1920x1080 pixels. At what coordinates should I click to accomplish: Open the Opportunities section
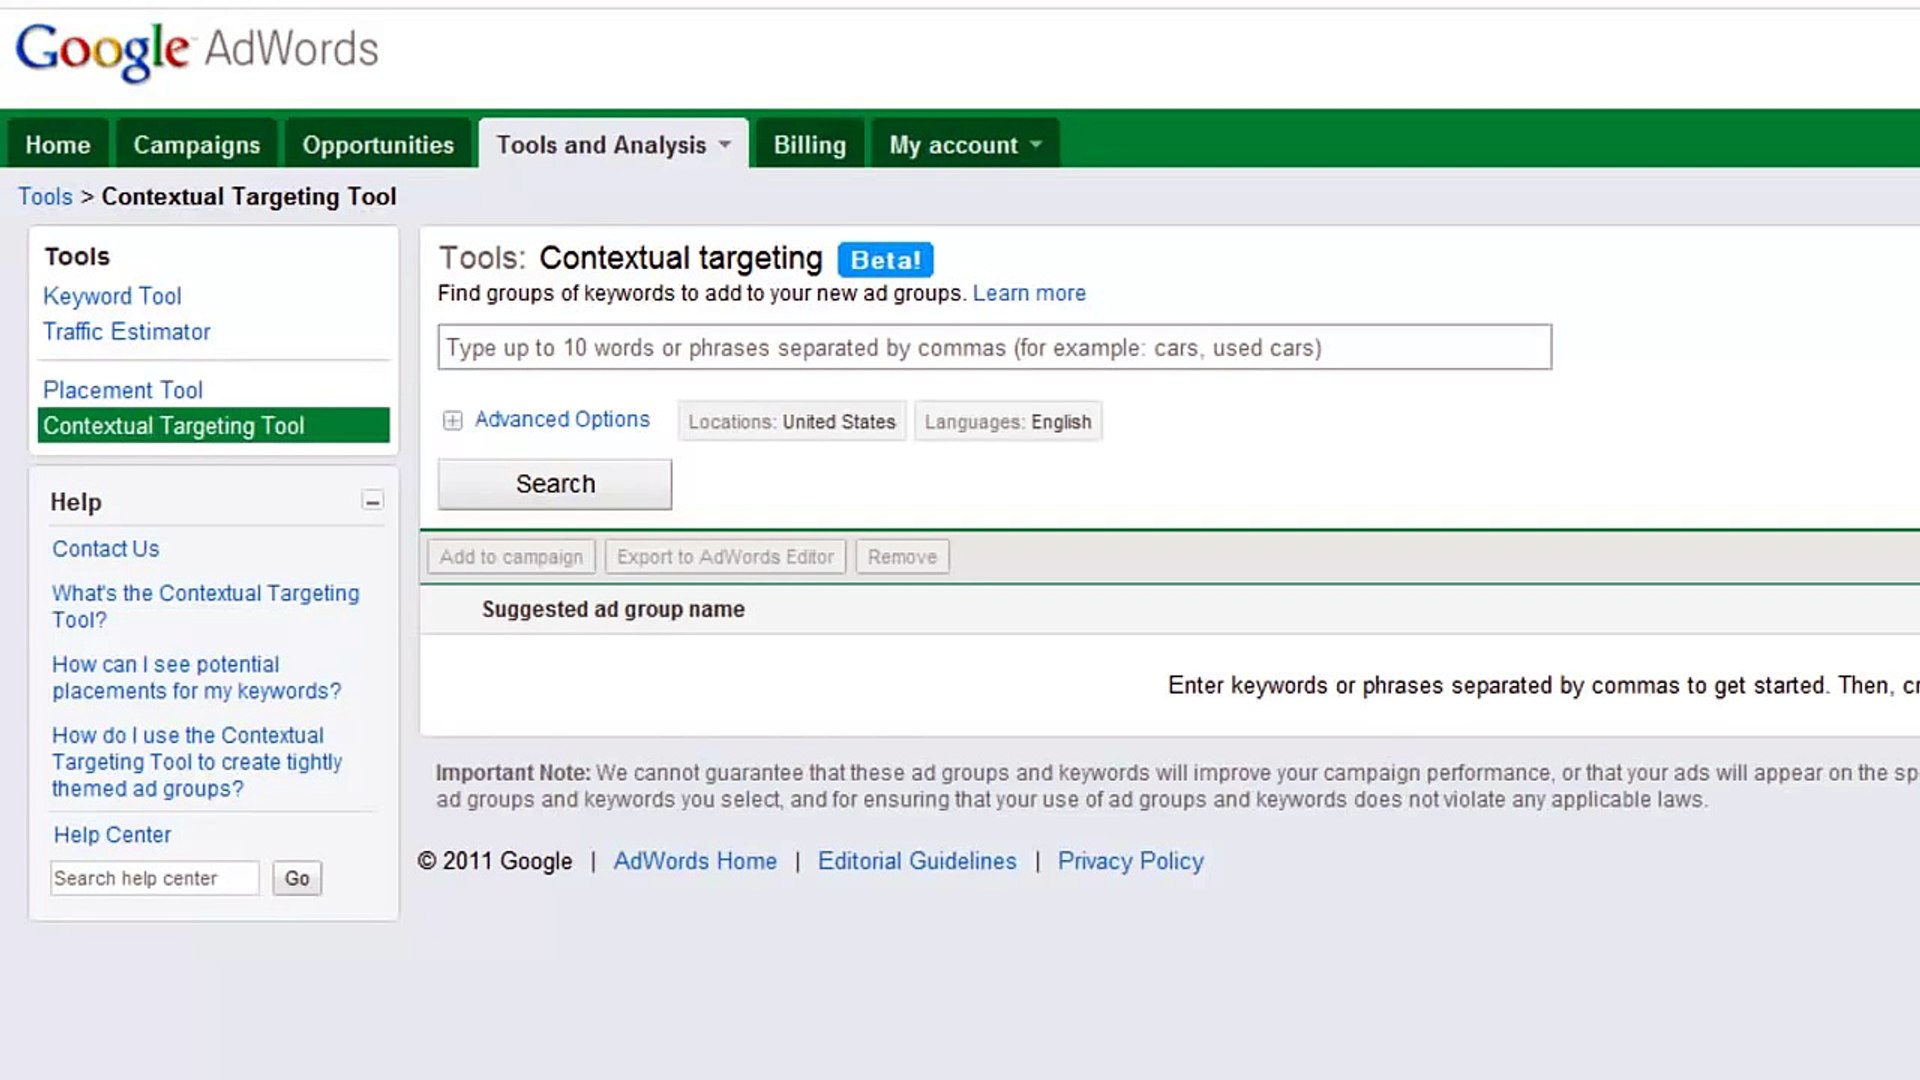[x=378, y=144]
